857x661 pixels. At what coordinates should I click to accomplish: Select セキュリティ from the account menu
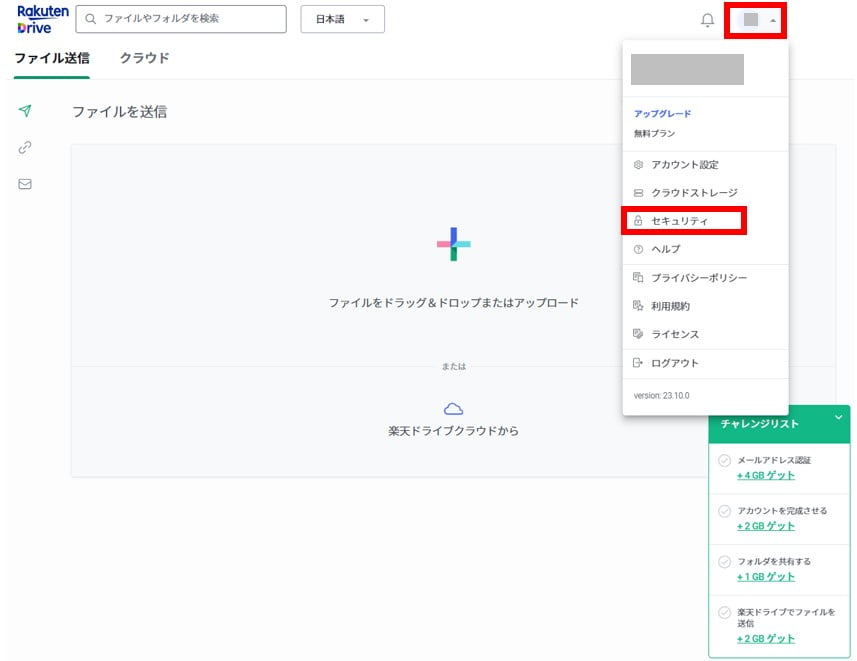coord(679,220)
